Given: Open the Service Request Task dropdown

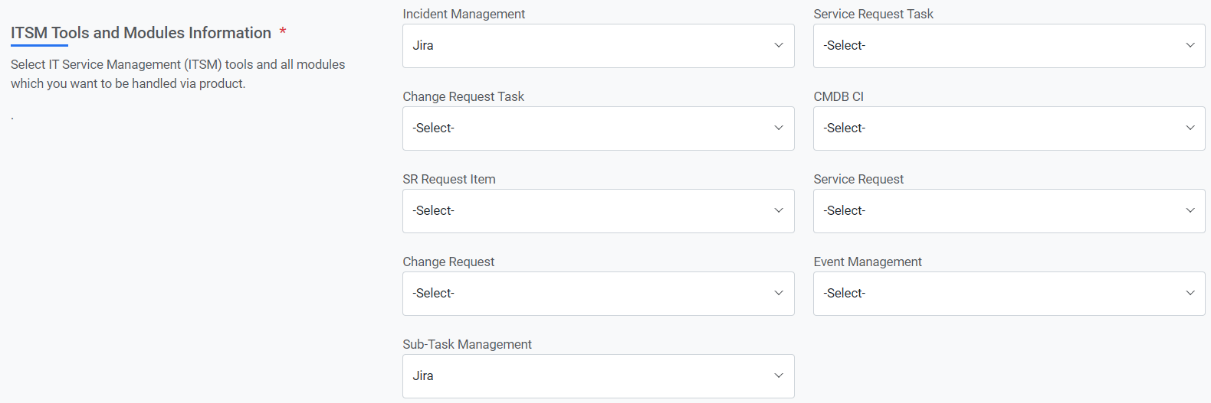Looking at the screenshot, I should (x=1009, y=46).
